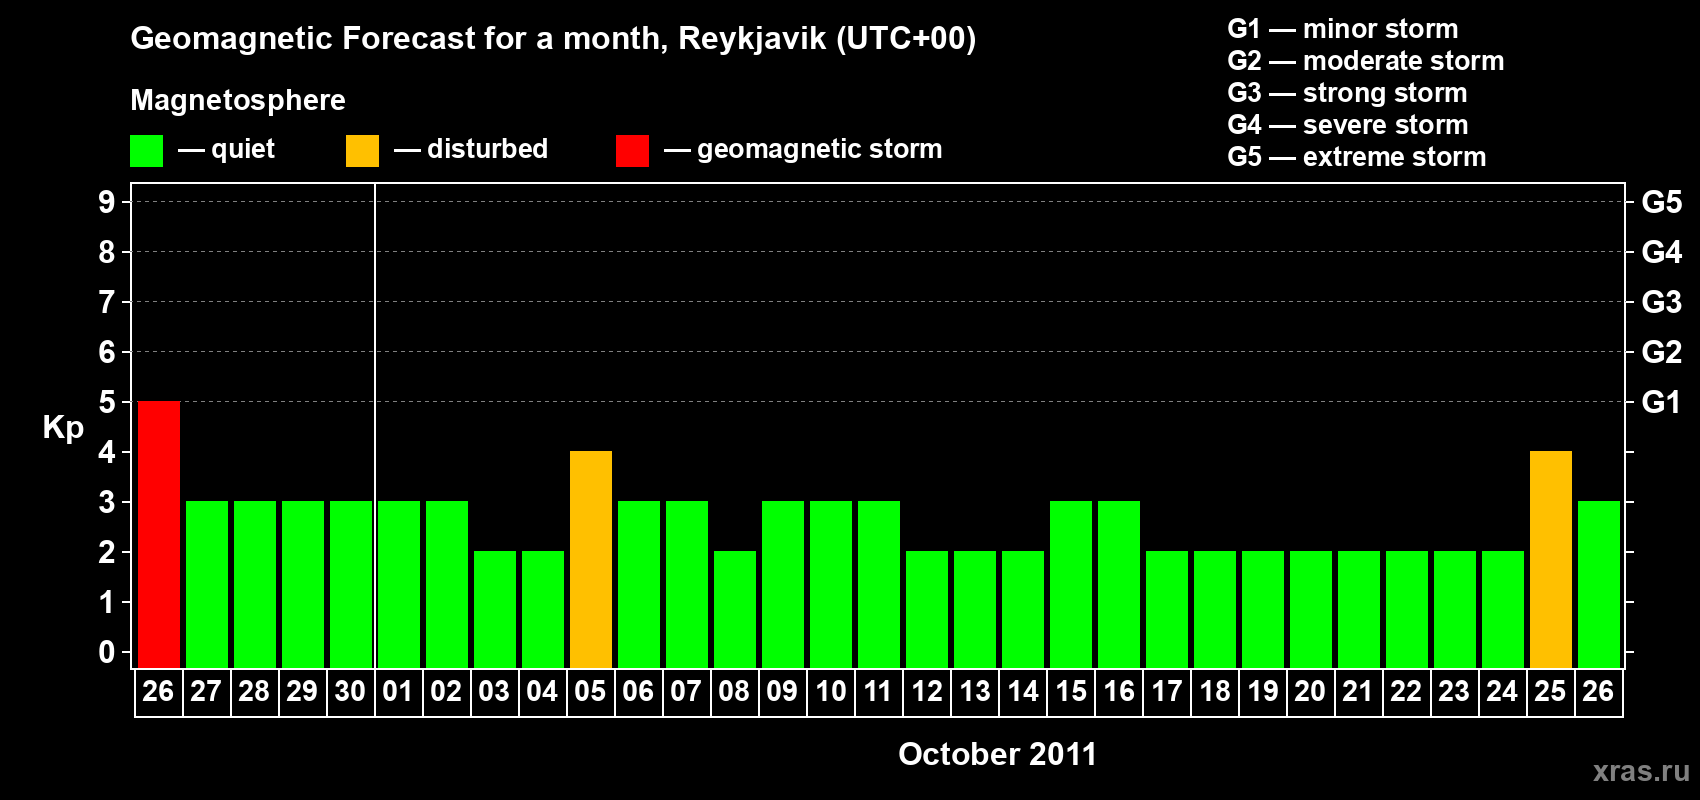Click the 'disturbed' legend label

pyautogui.click(x=487, y=149)
